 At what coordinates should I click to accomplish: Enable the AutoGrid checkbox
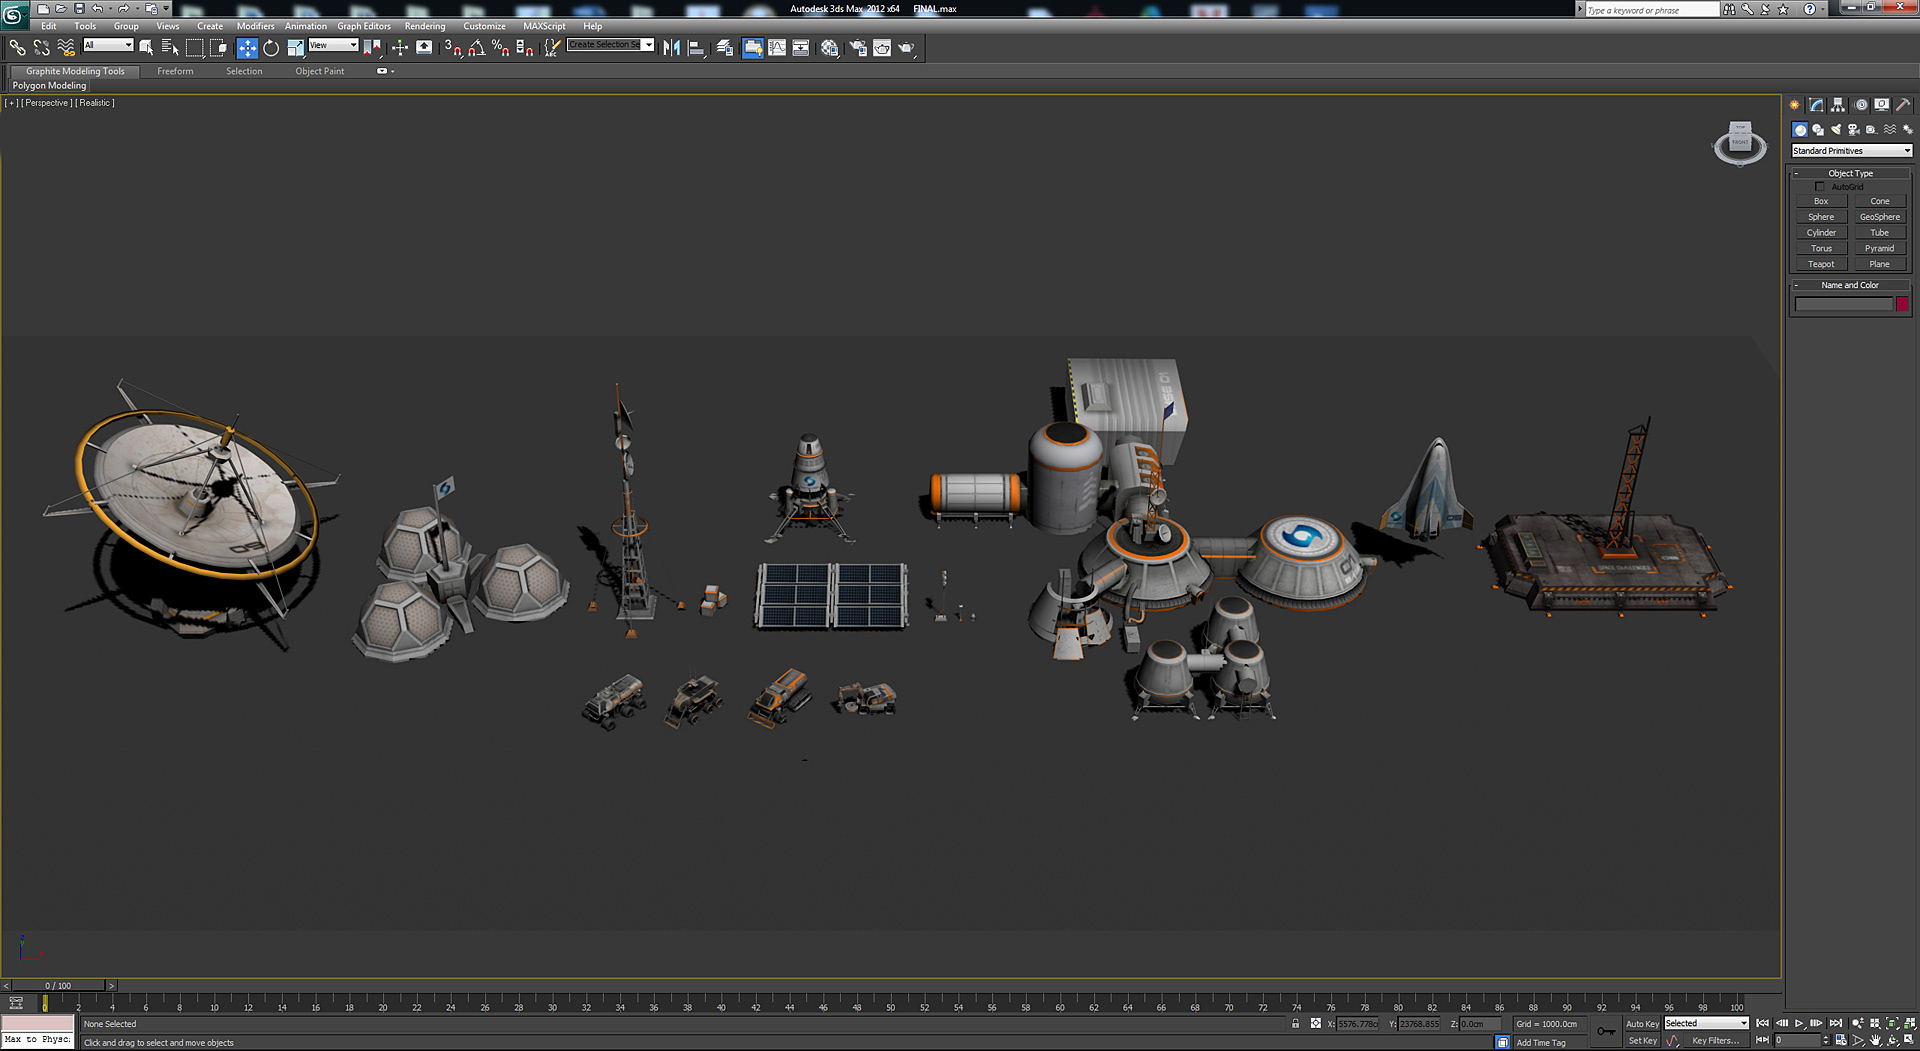click(1821, 186)
